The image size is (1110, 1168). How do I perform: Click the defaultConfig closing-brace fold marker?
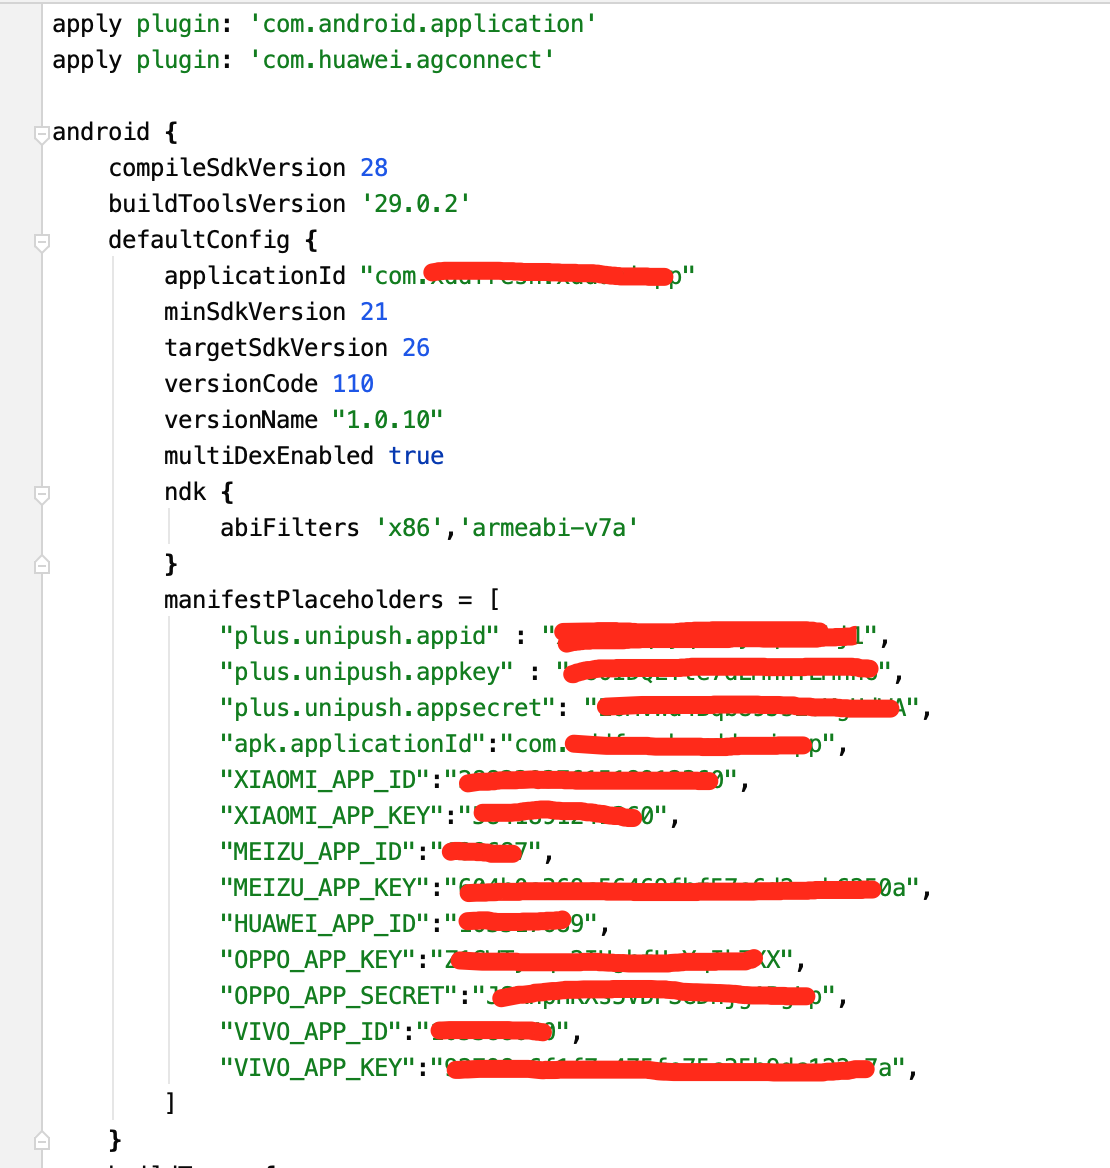41,1140
